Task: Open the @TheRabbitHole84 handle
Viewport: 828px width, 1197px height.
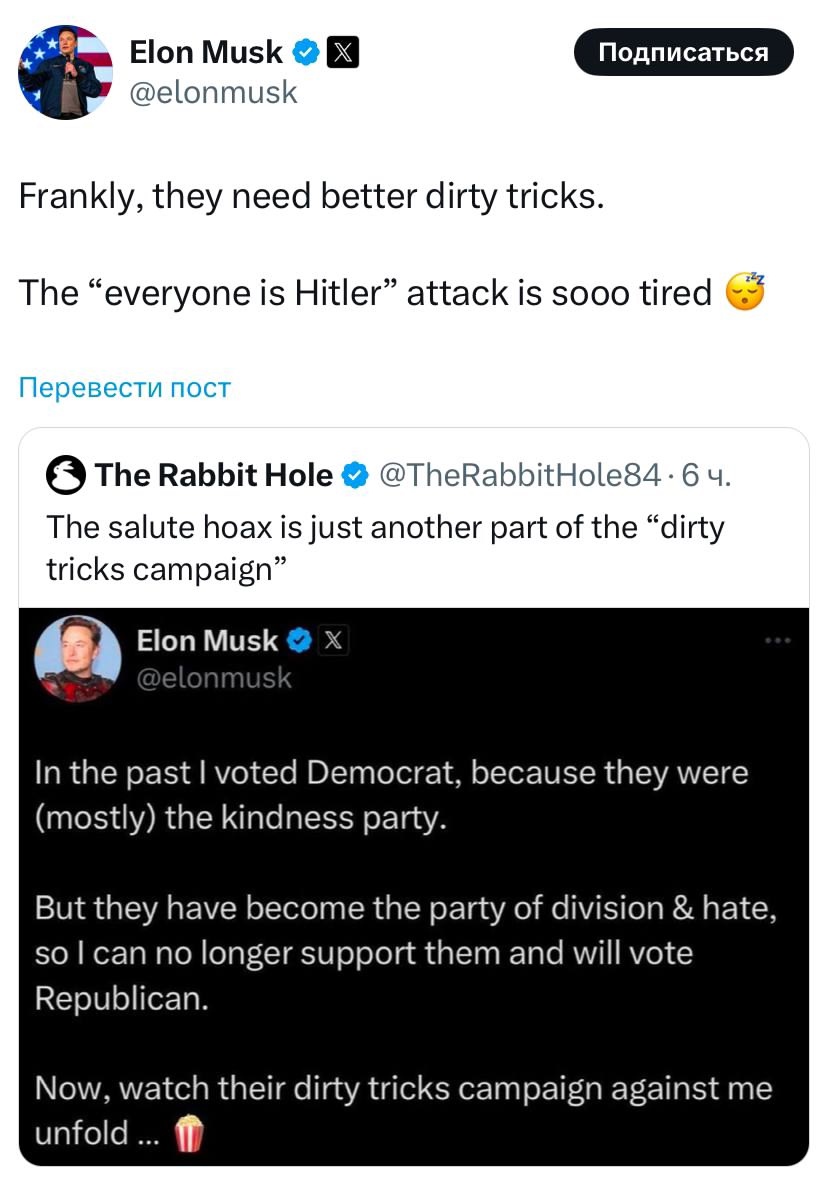Action: 520,476
